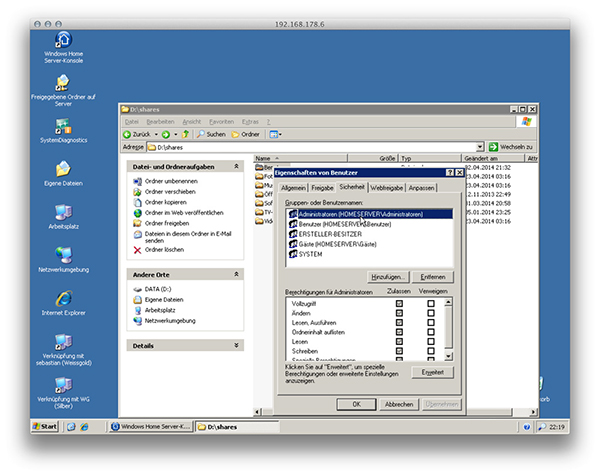
Task: Switch to Freigabe tab
Action: coord(322,188)
